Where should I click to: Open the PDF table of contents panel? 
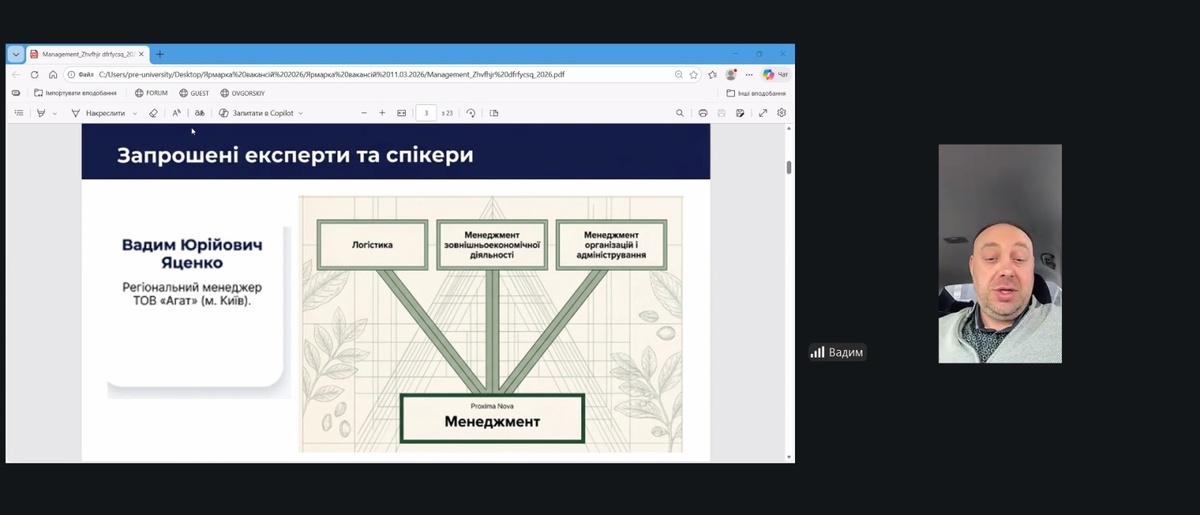click(x=19, y=113)
